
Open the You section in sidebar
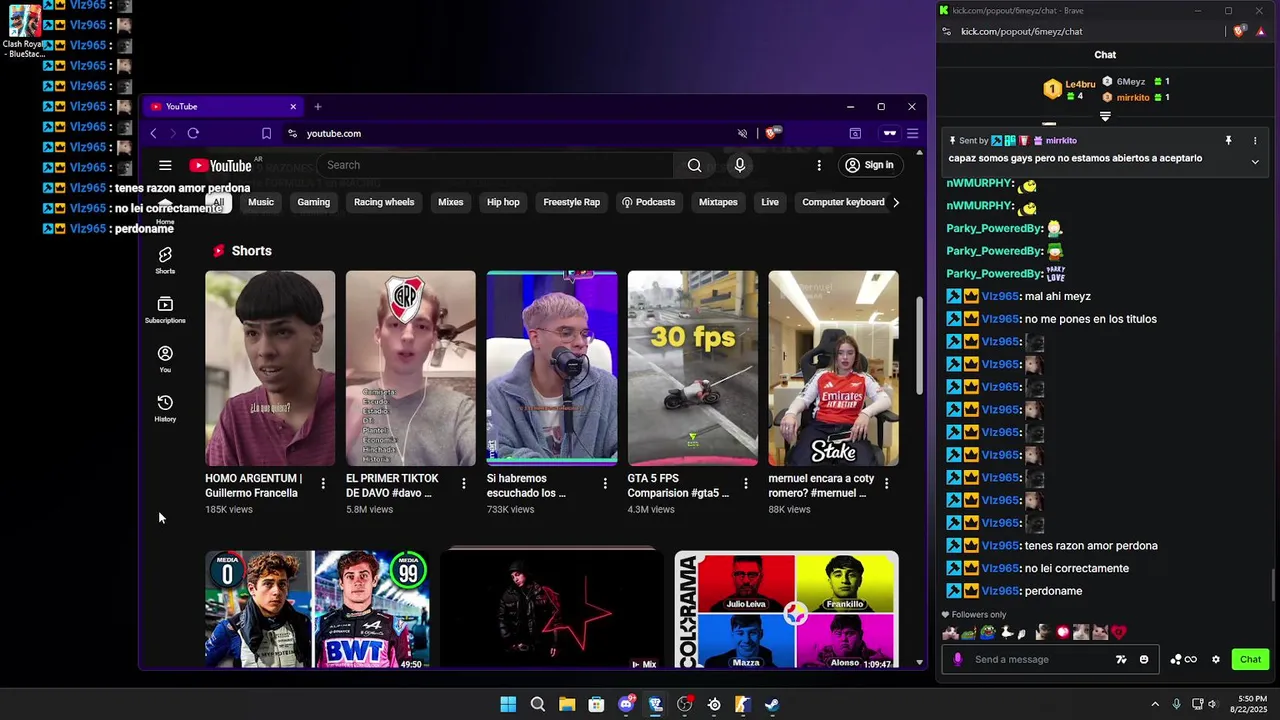[x=165, y=359]
